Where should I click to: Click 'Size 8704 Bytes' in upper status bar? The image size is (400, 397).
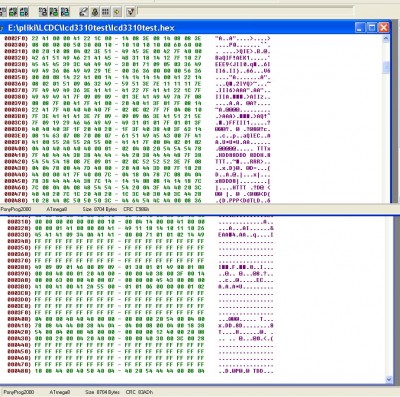pos(100,209)
